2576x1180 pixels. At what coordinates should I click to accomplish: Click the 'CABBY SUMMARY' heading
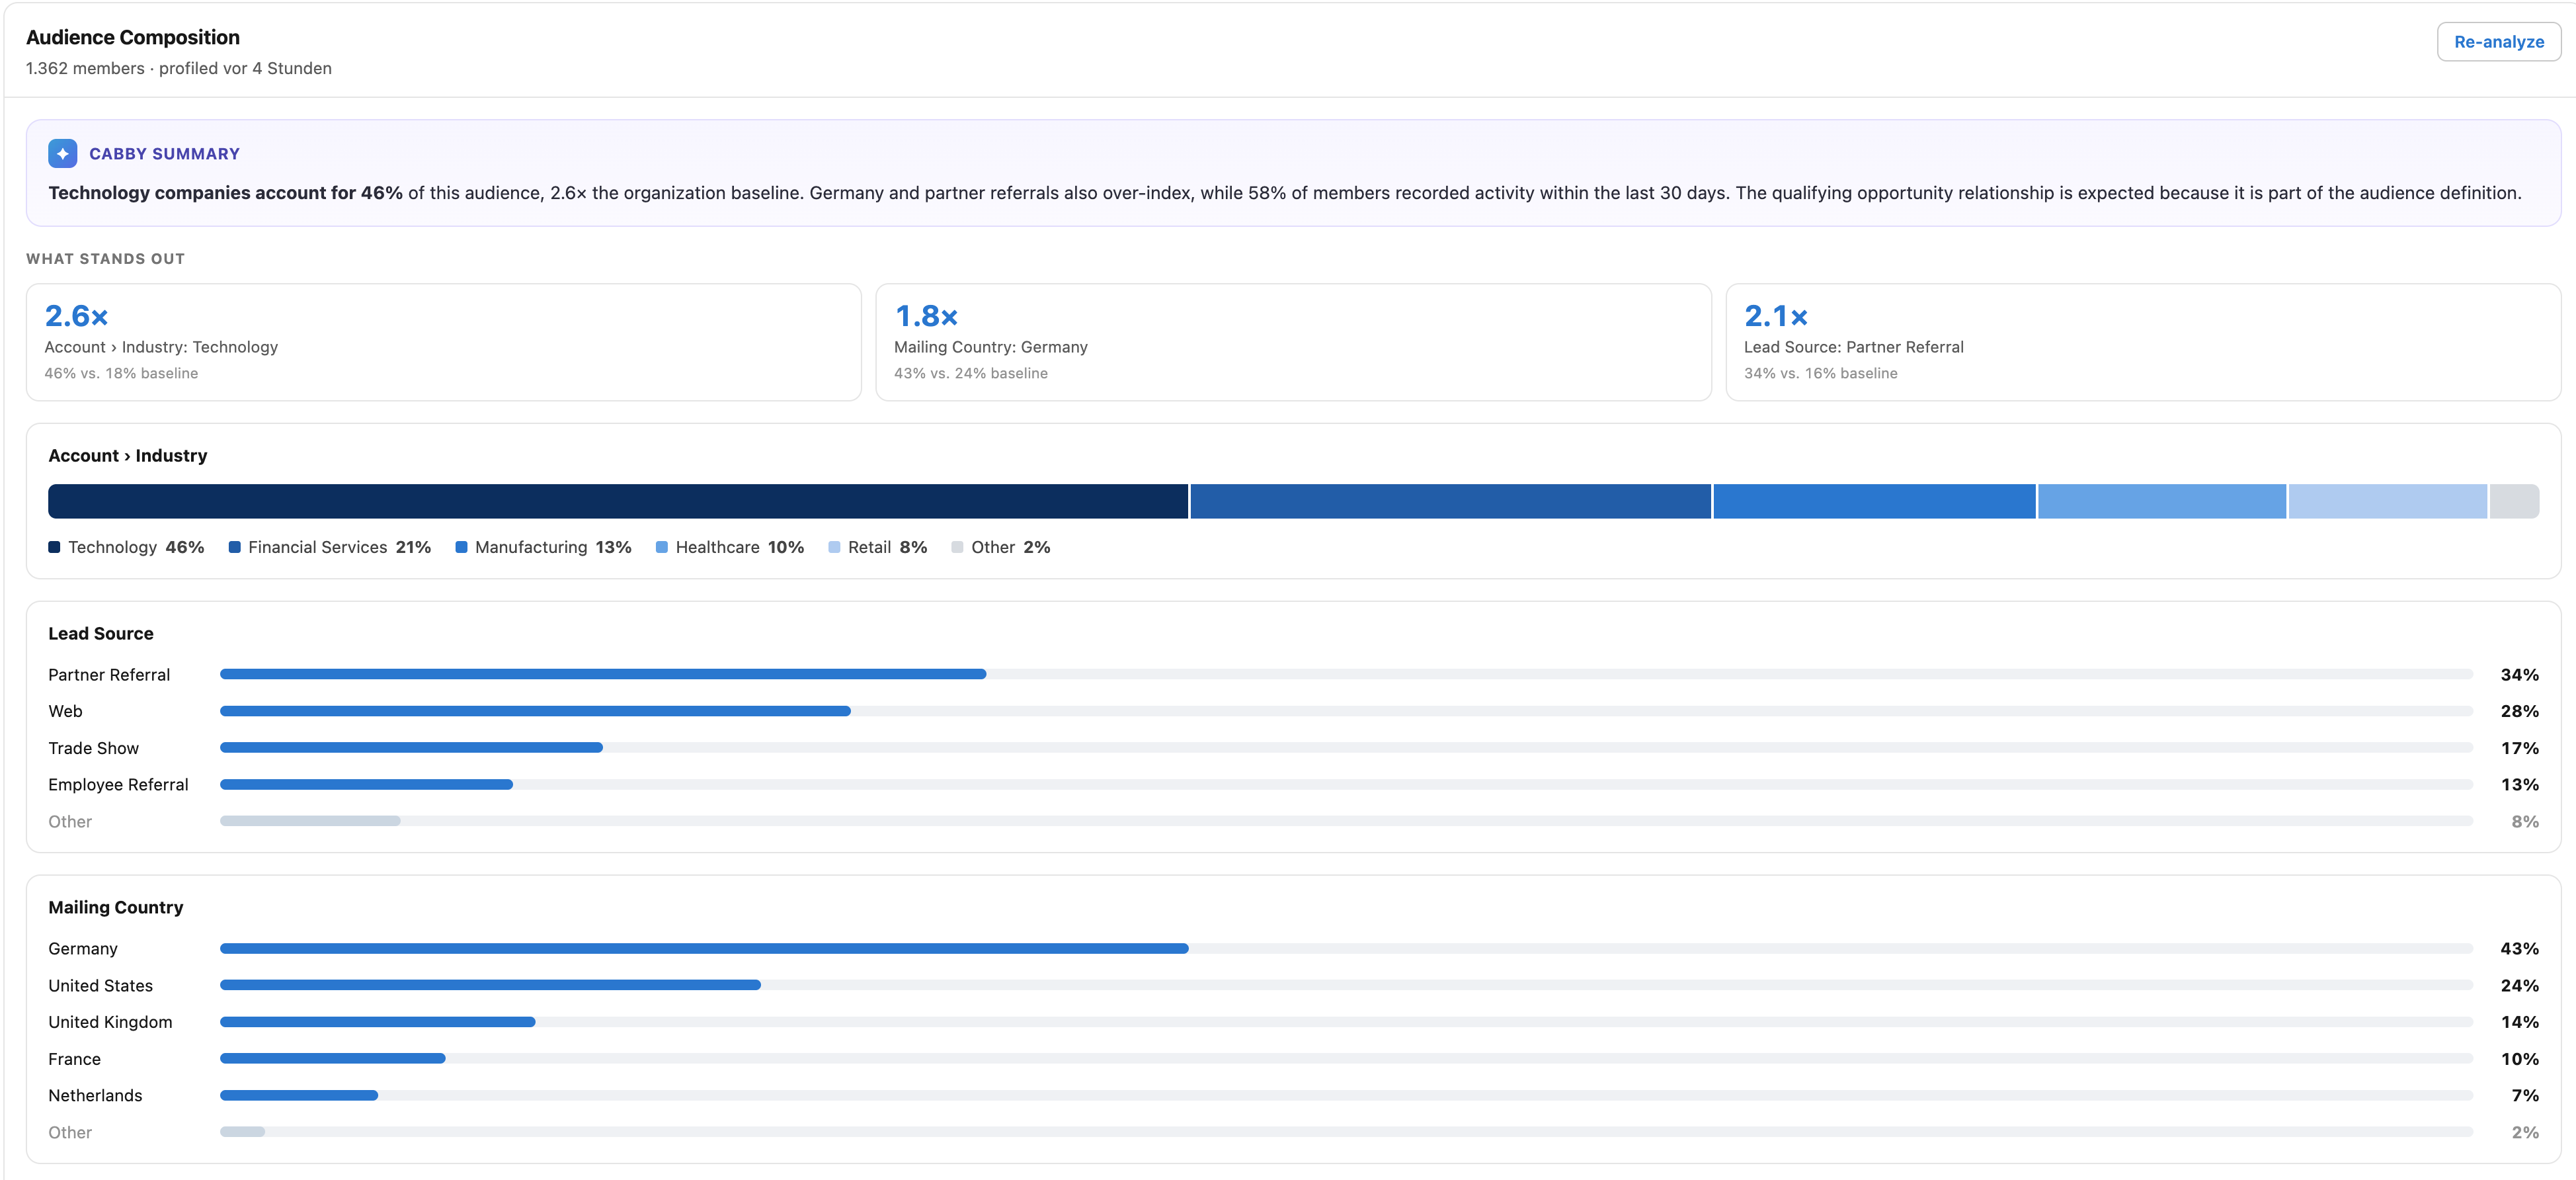tap(164, 154)
